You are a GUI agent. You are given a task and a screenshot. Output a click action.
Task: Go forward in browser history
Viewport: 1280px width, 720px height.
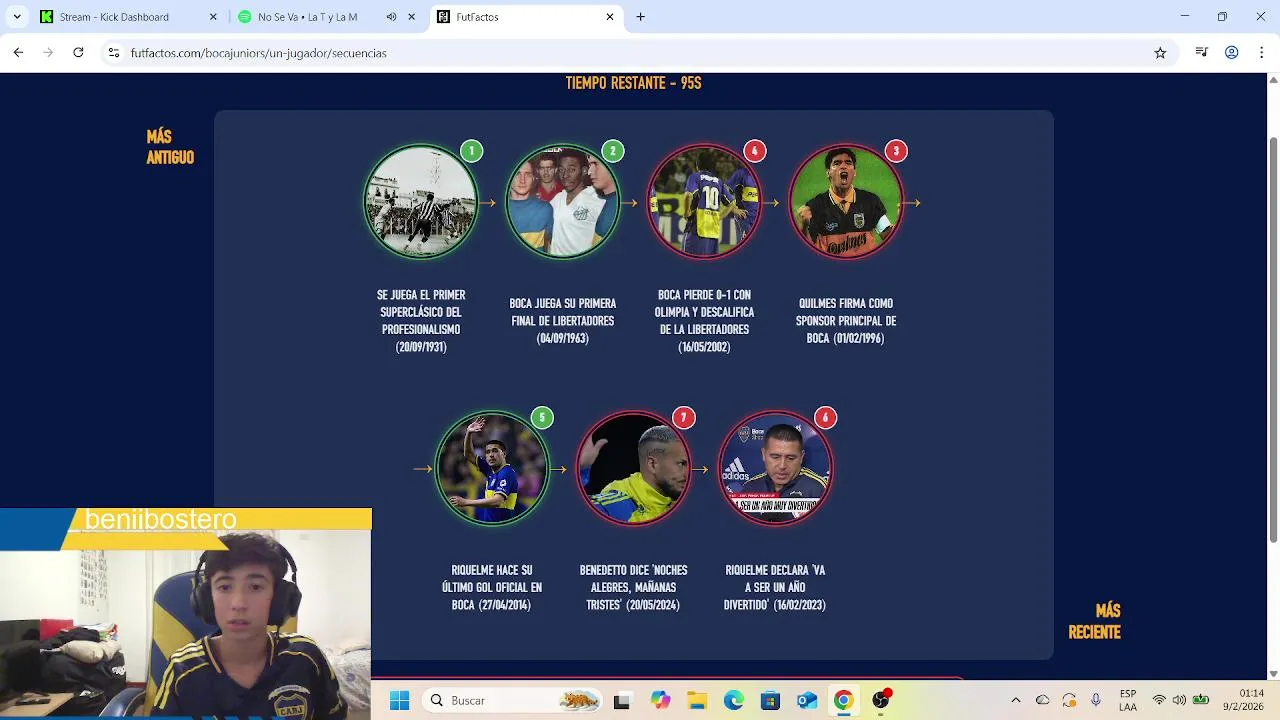48,53
